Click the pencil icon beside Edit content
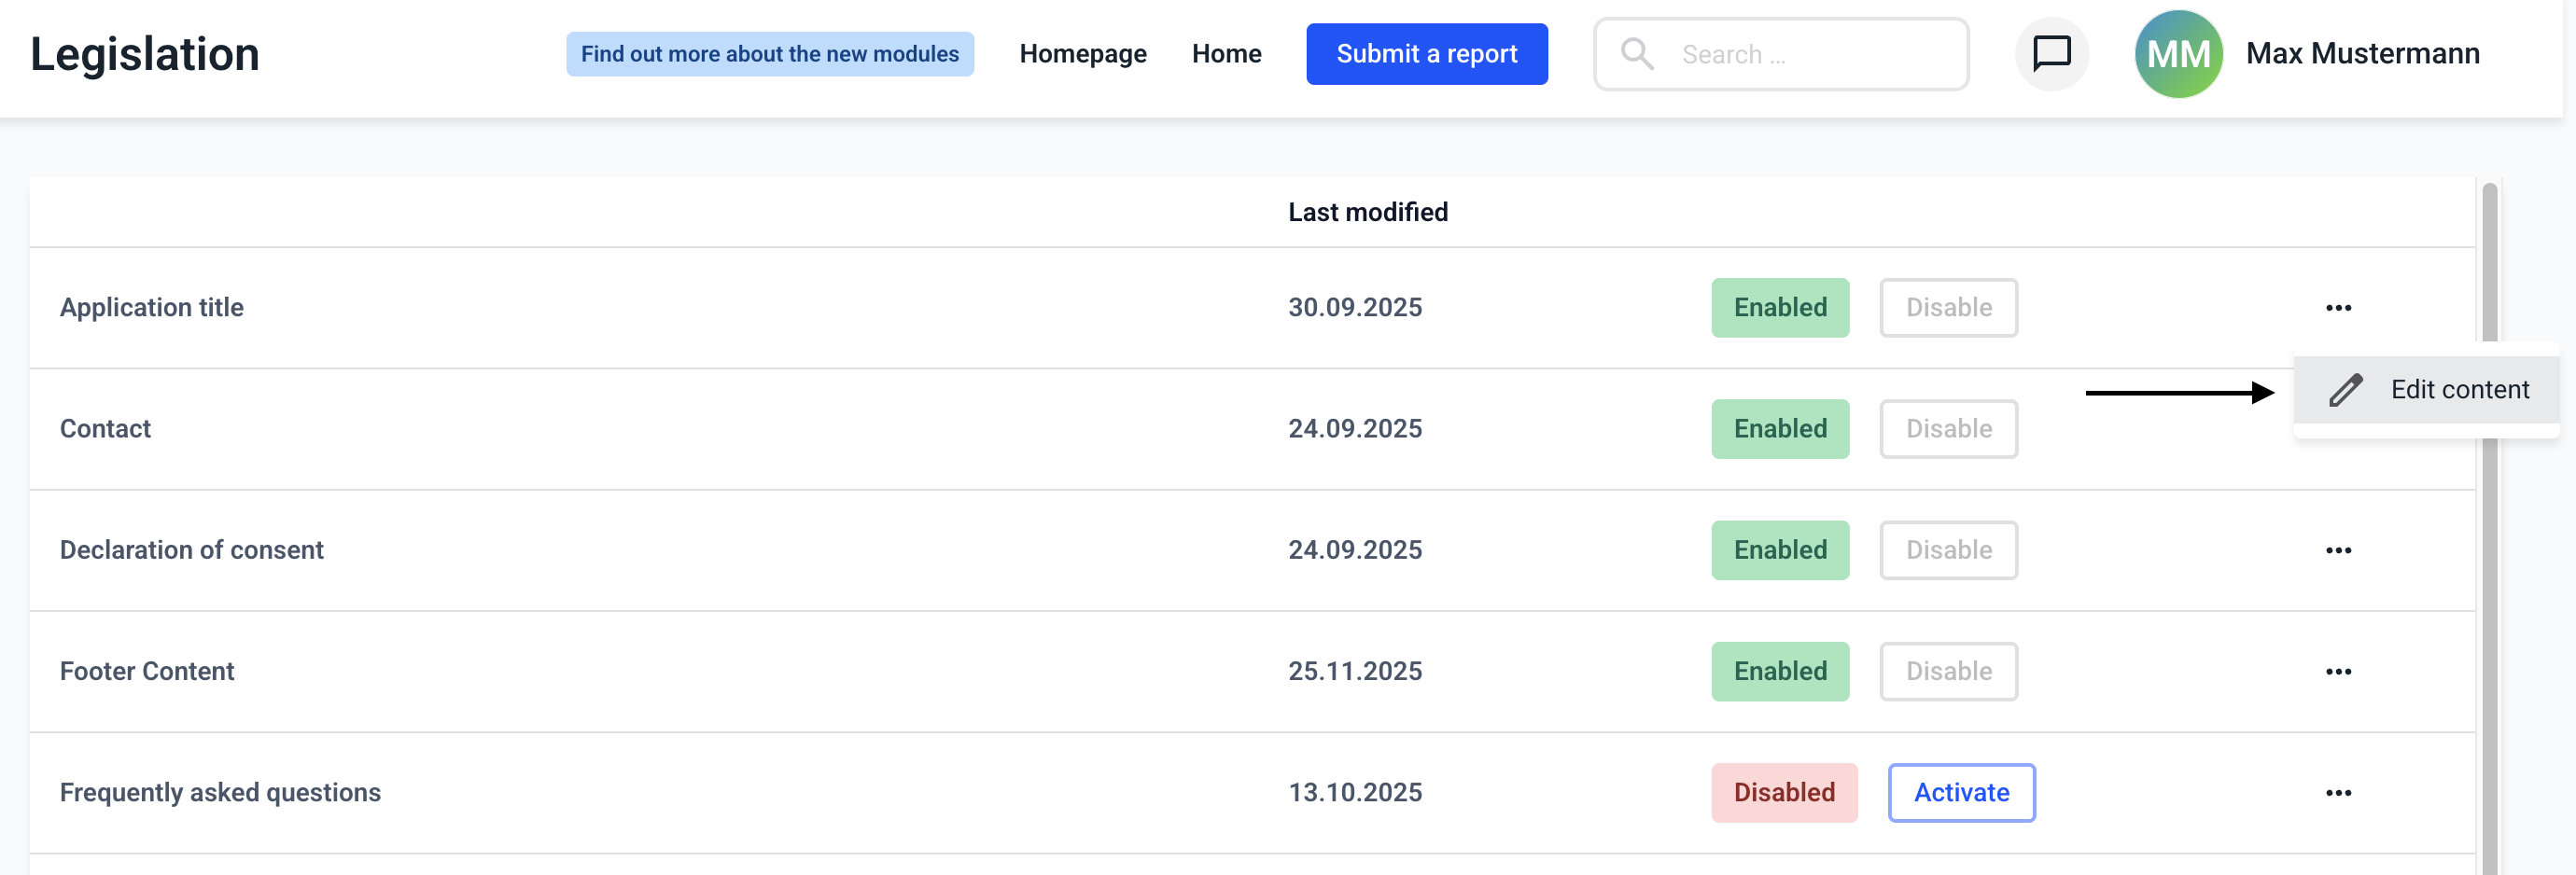Viewport: 2576px width, 875px height. point(2345,390)
